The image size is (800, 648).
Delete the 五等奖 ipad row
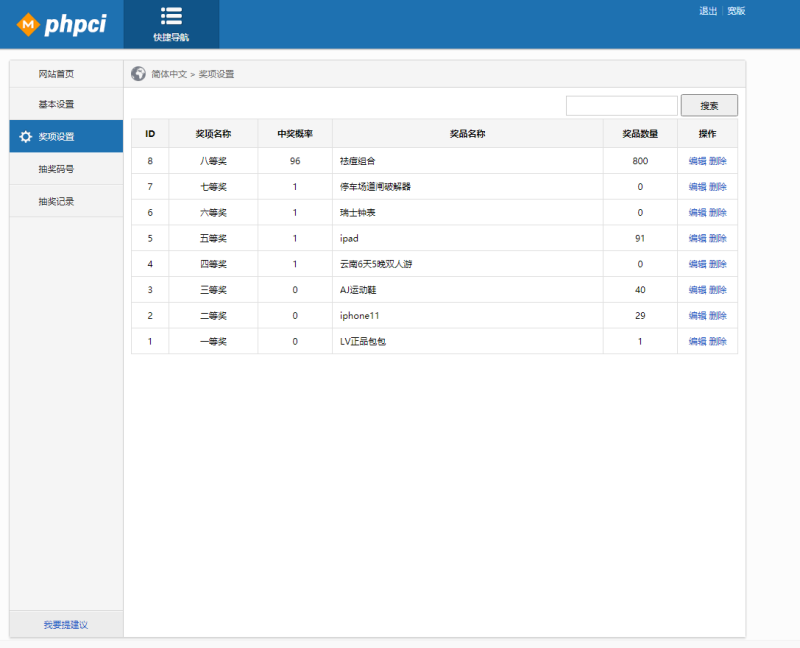[718, 238]
